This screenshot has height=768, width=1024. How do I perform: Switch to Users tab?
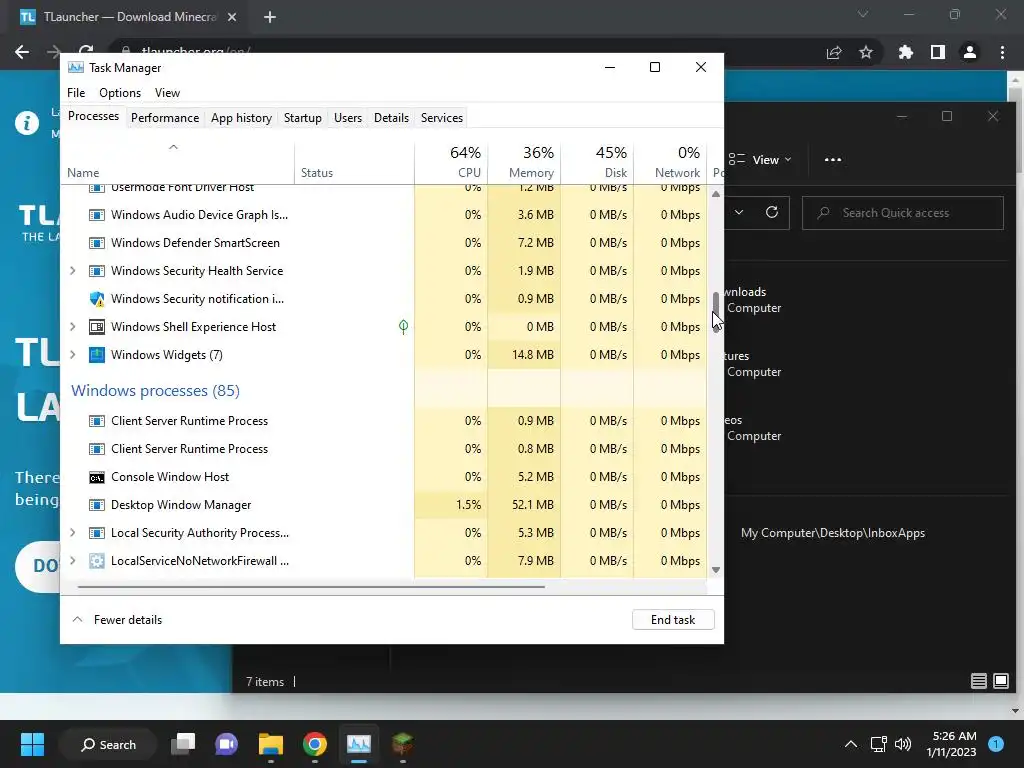[347, 118]
